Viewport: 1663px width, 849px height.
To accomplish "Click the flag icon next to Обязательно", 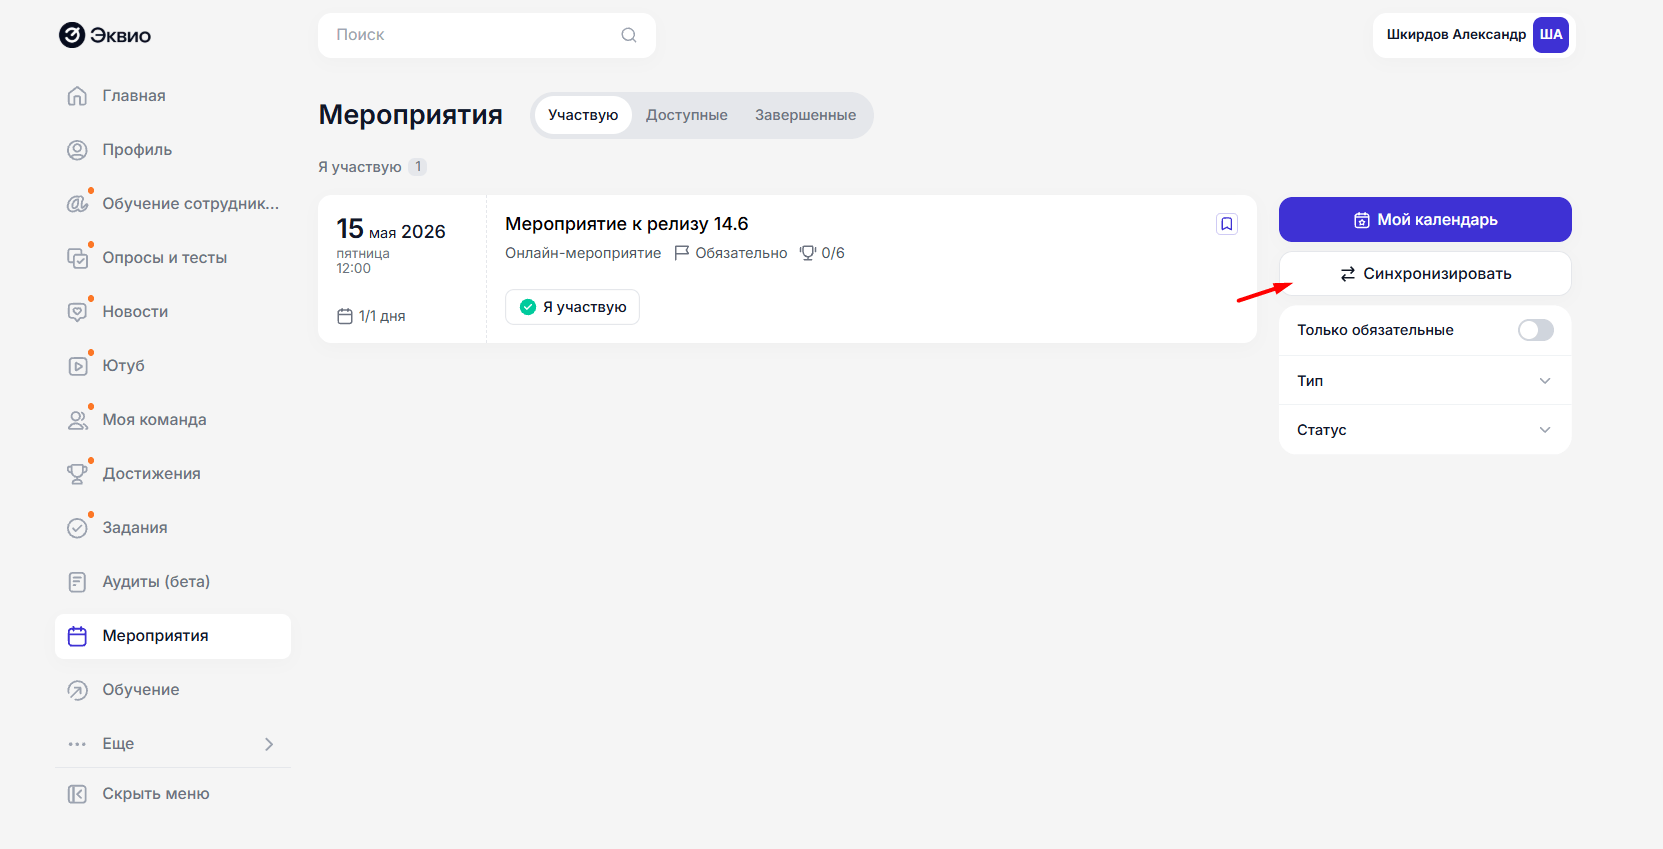I will pyautogui.click(x=682, y=253).
